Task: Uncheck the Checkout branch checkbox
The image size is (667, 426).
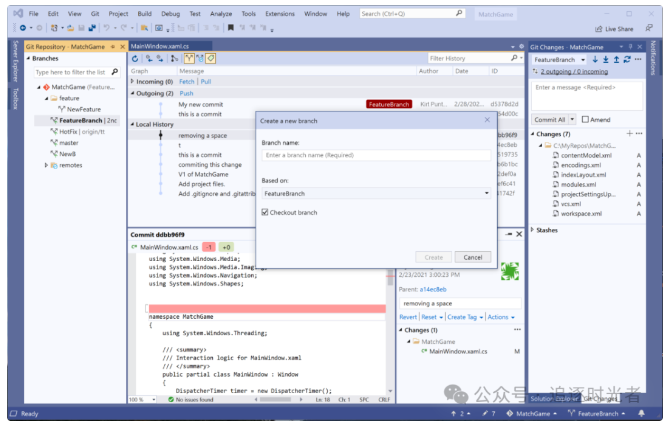Action: click(x=265, y=212)
